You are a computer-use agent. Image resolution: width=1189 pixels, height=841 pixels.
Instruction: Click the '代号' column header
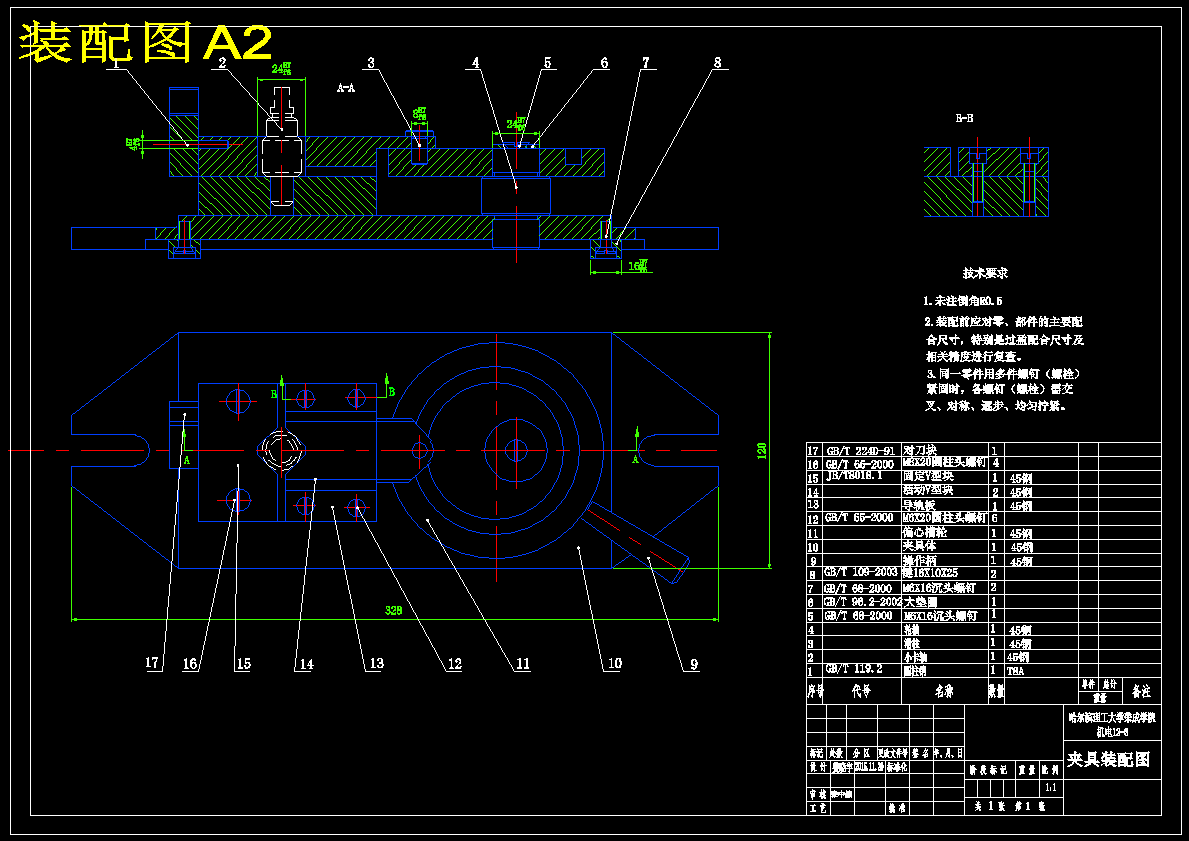pyautogui.click(x=861, y=691)
